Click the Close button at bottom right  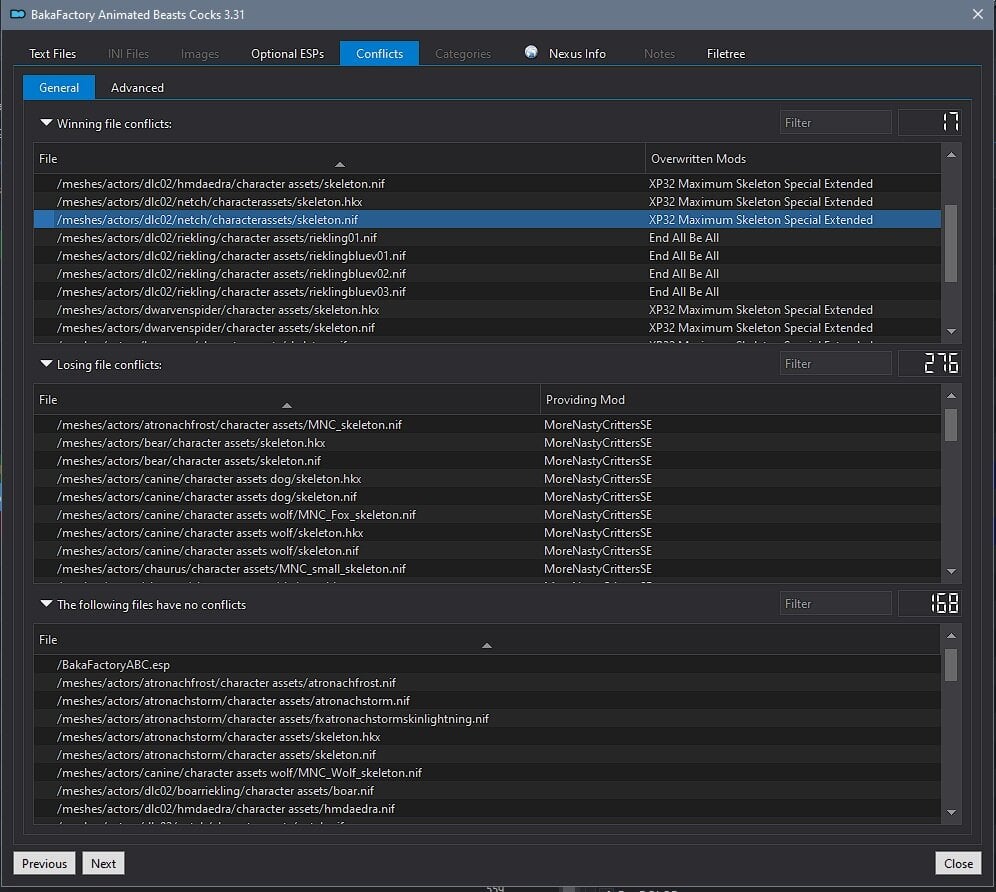pos(958,863)
